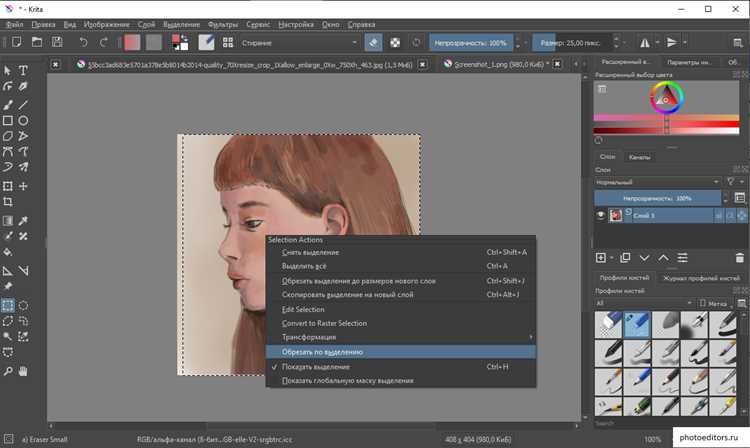Open layer properties sliders icon
Viewport: 750px width, 448px height.
tap(683, 258)
